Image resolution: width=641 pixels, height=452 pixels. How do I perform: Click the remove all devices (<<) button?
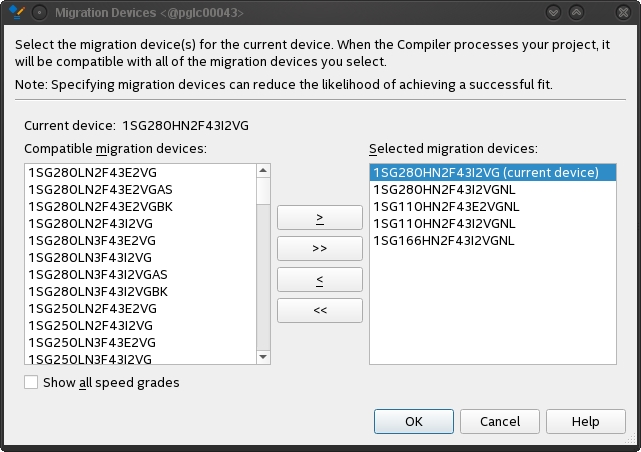coord(320,310)
